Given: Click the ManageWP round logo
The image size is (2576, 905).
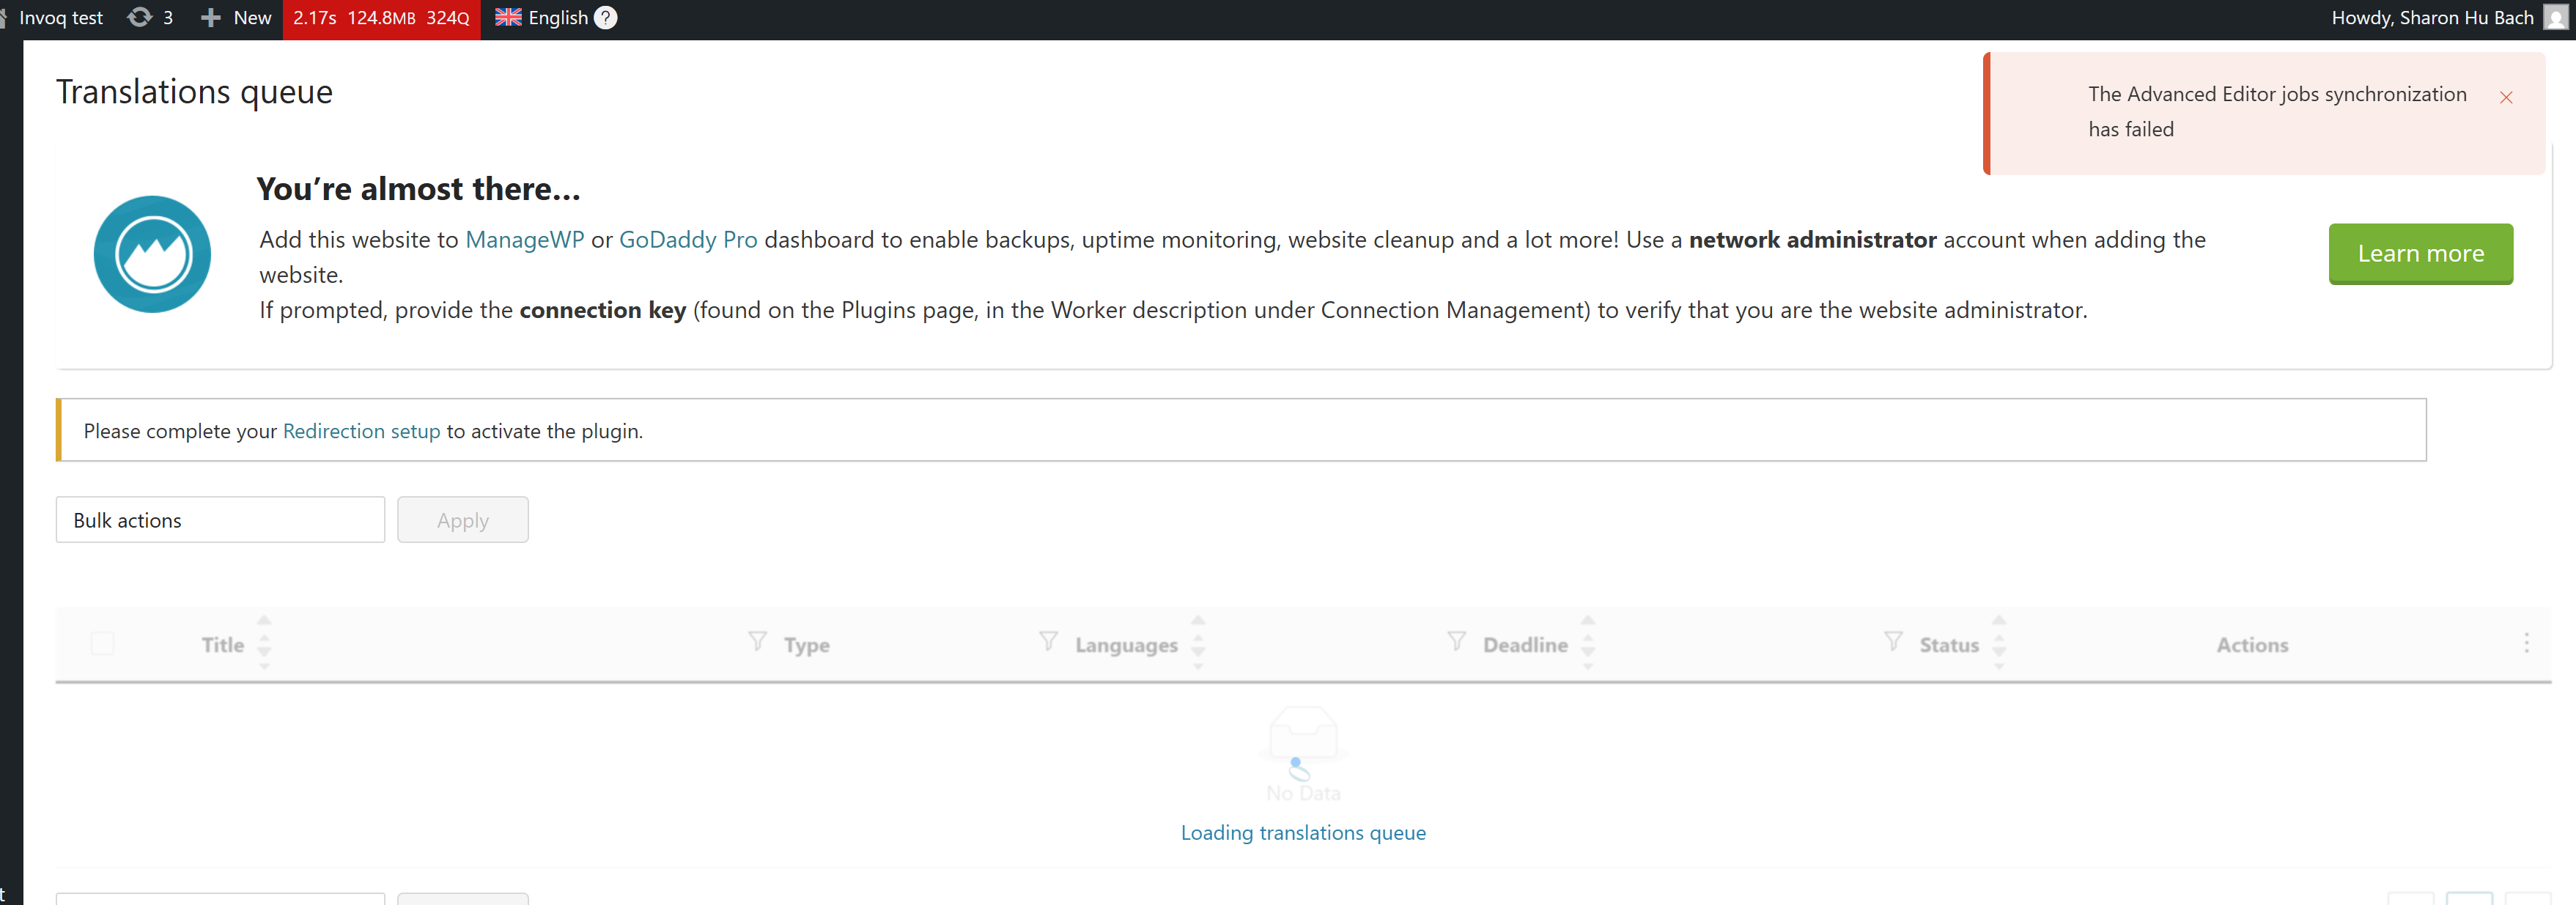Looking at the screenshot, I should (152, 254).
